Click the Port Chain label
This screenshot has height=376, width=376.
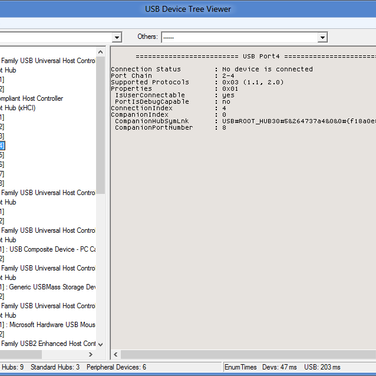tap(131, 76)
